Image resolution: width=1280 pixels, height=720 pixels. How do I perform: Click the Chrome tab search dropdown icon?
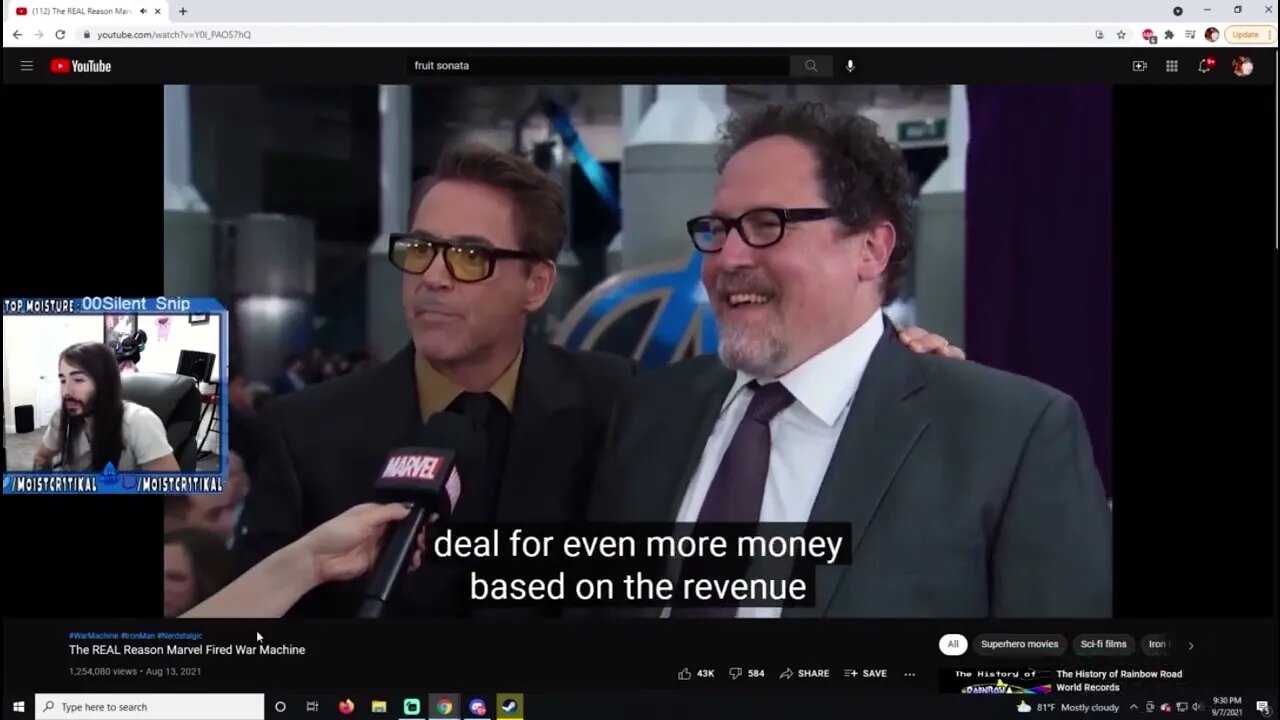point(1178,11)
